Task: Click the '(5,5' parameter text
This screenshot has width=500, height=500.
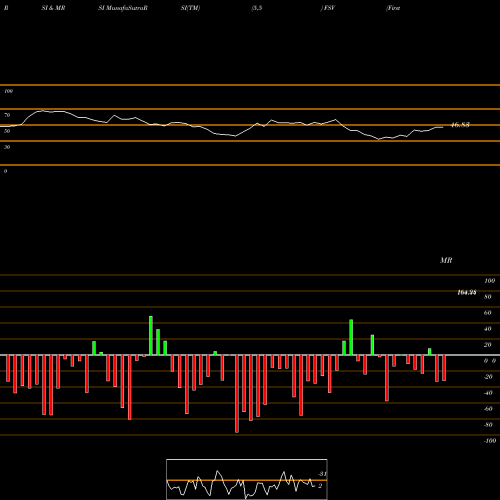Action: pos(257,8)
